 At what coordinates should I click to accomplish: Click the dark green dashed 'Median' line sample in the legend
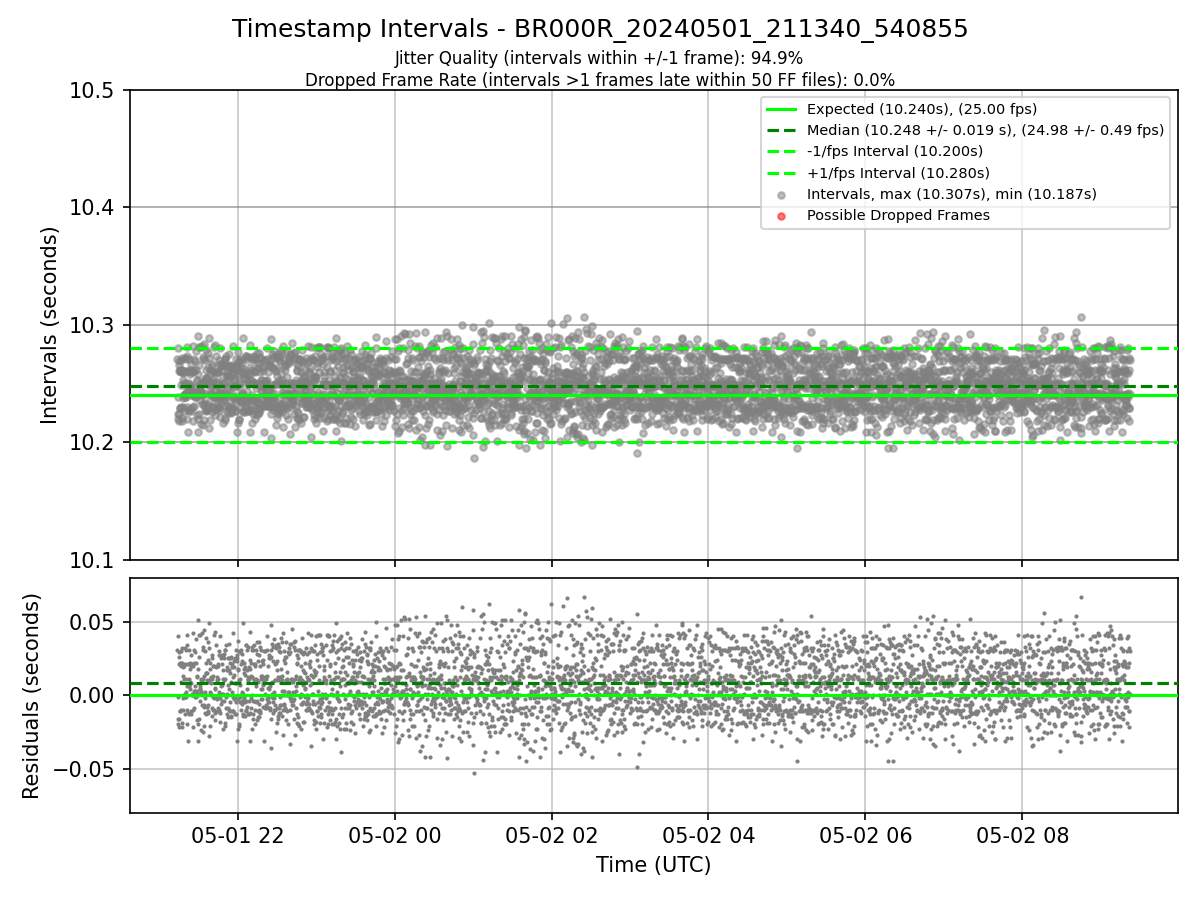pos(782,130)
